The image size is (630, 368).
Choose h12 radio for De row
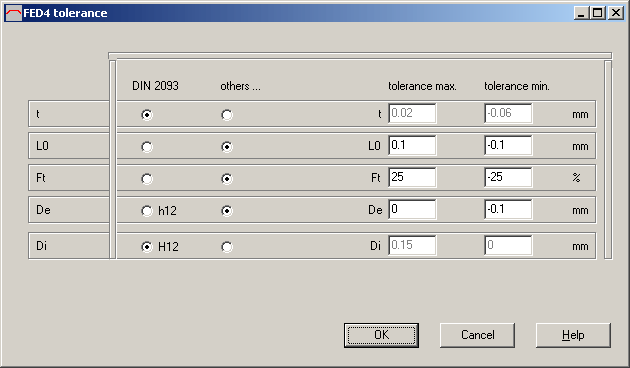click(159, 211)
